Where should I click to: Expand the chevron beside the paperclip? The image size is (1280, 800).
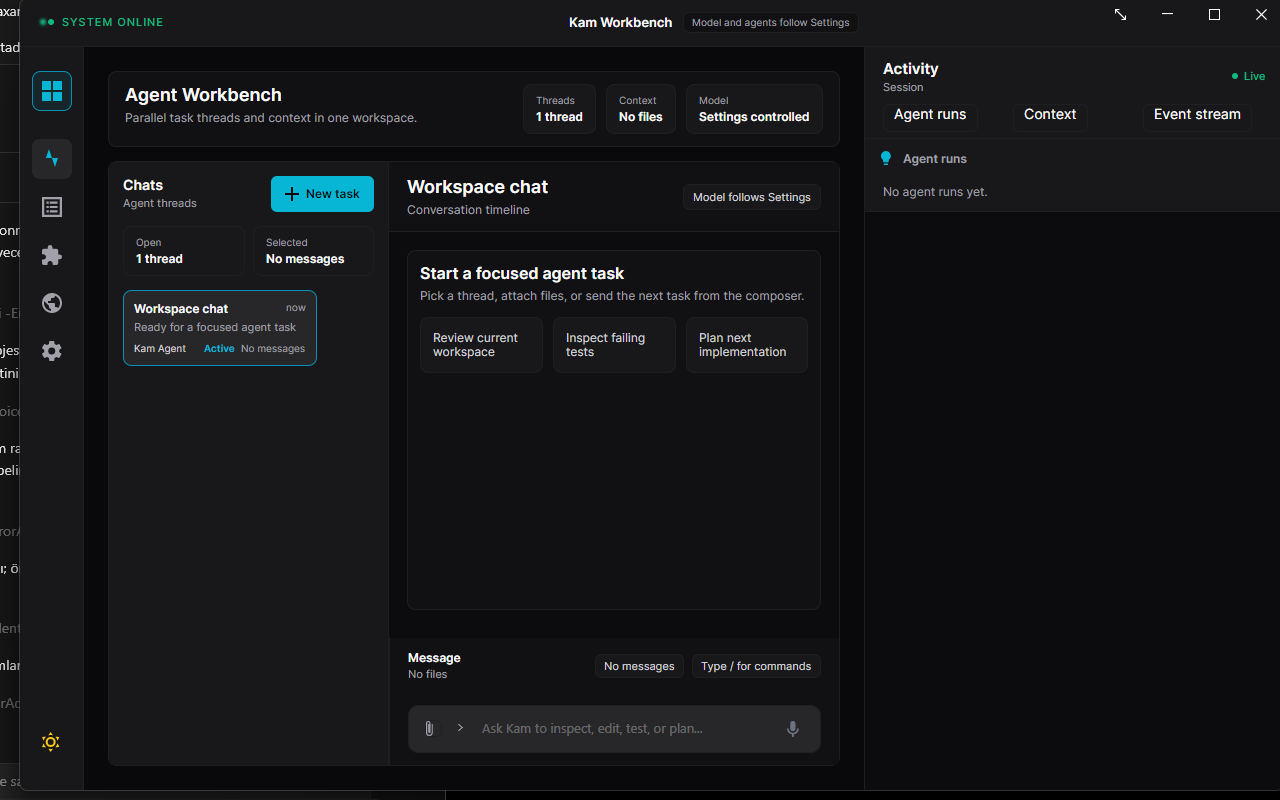(460, 728)
